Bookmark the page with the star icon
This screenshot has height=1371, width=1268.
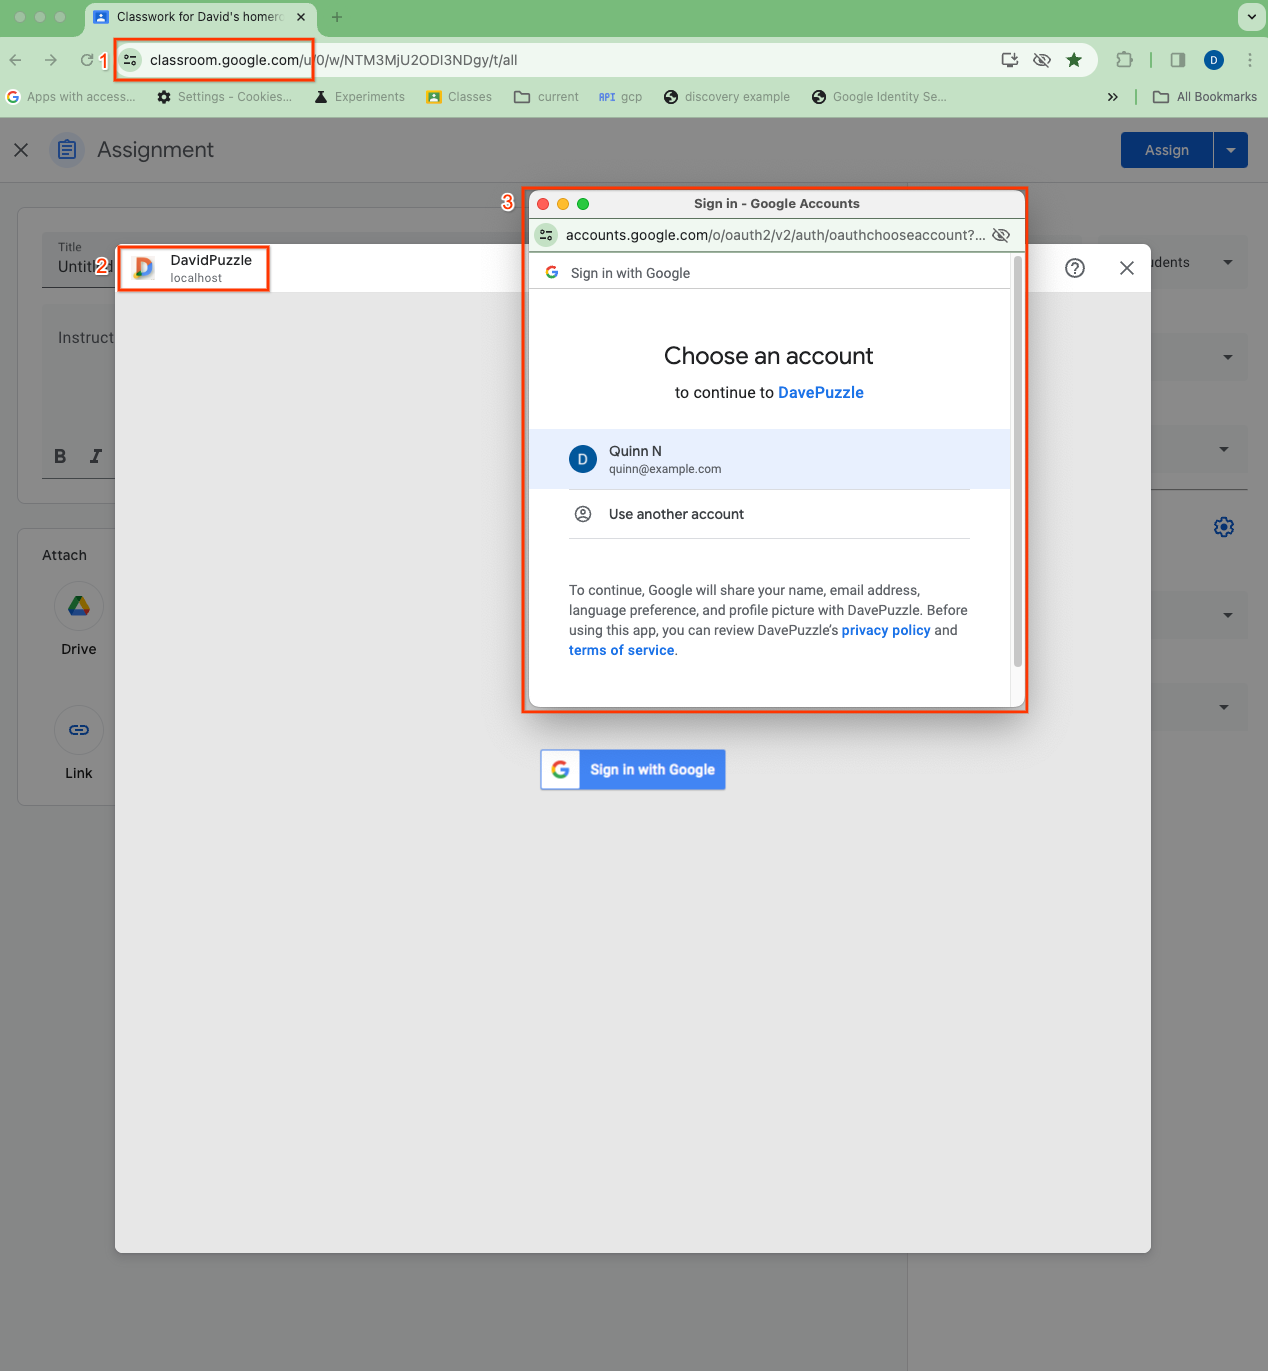(1074, 60)
